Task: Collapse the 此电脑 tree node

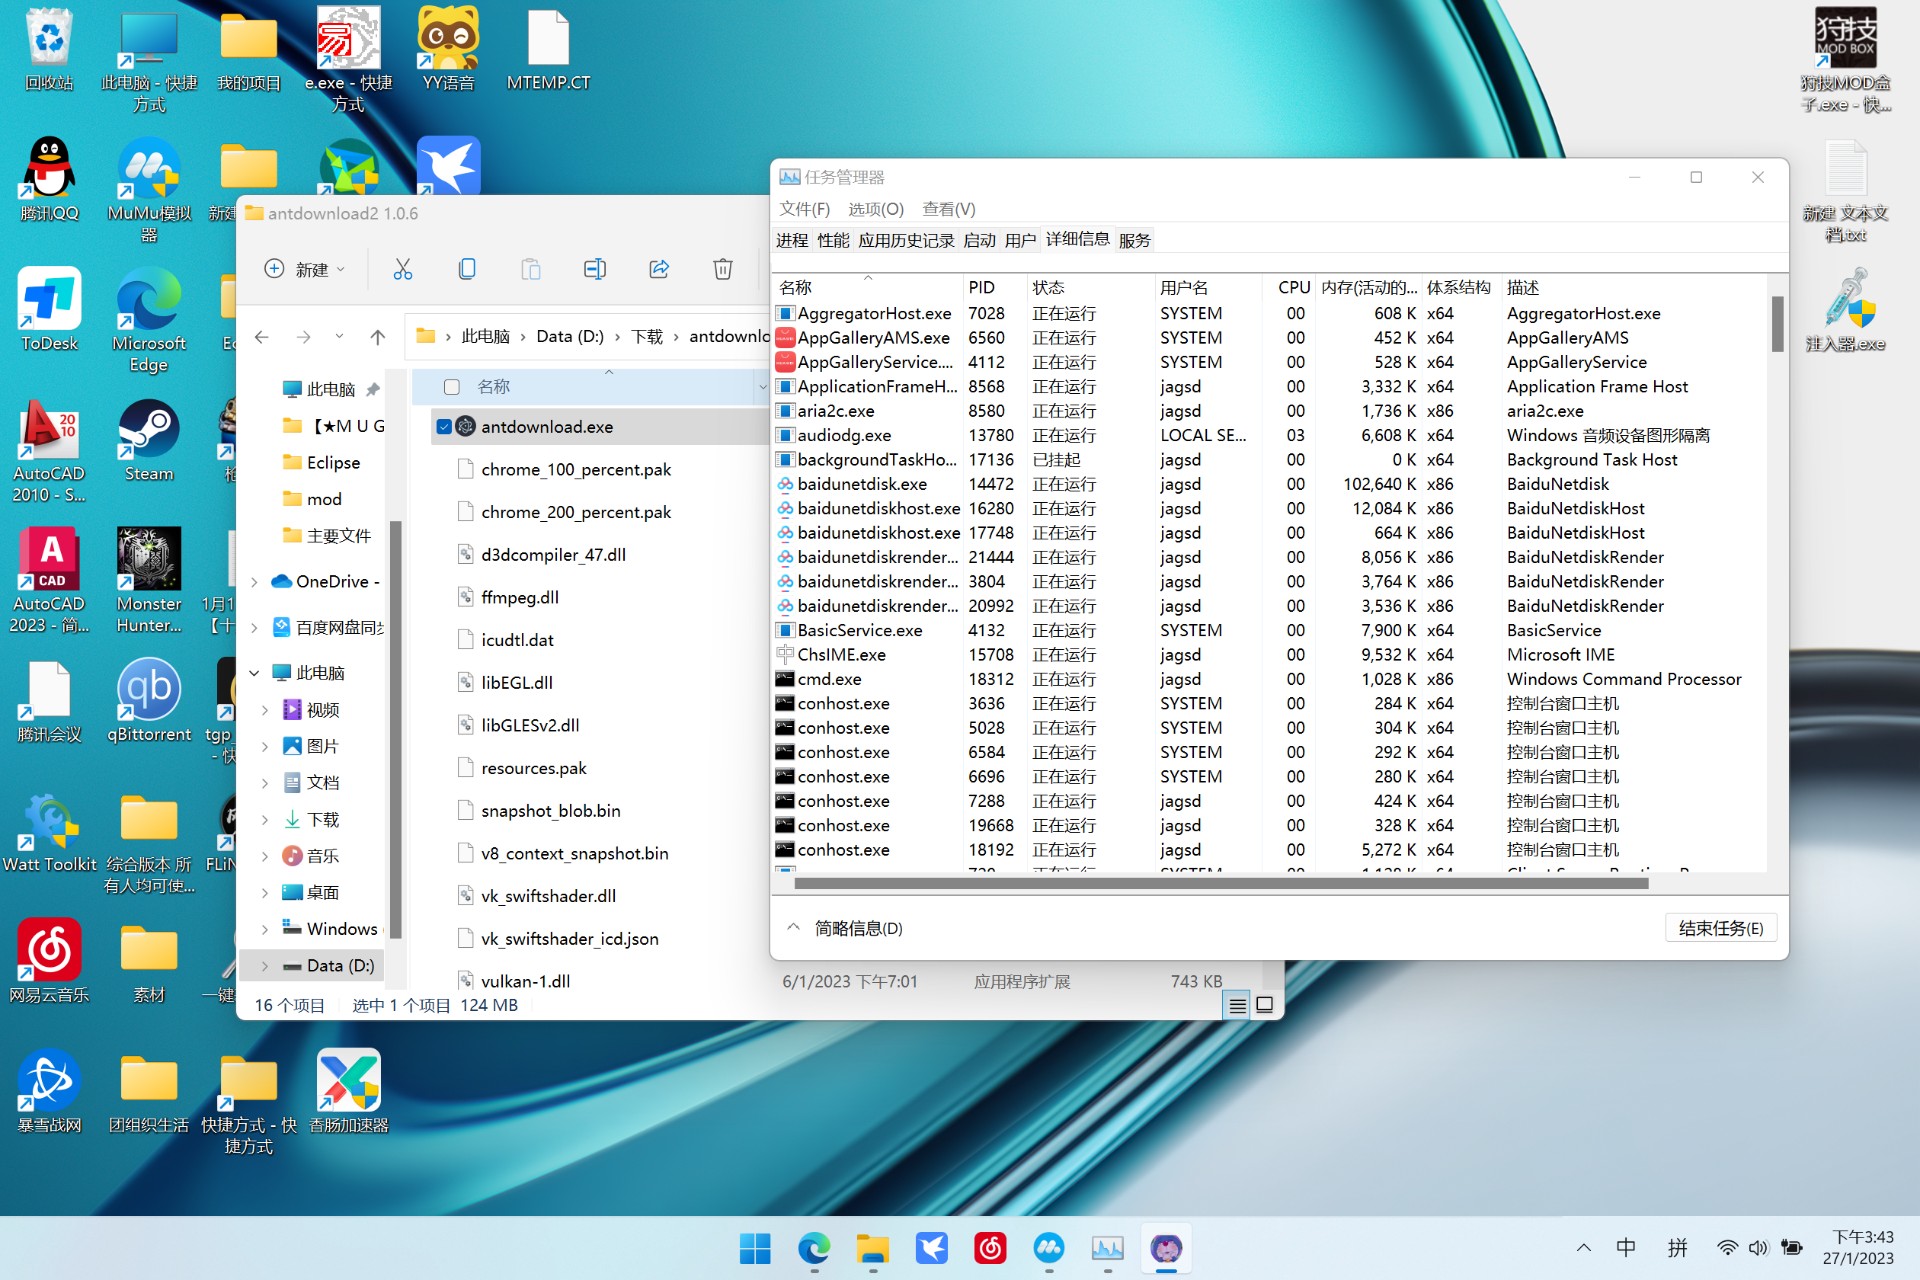Action: 254,673
